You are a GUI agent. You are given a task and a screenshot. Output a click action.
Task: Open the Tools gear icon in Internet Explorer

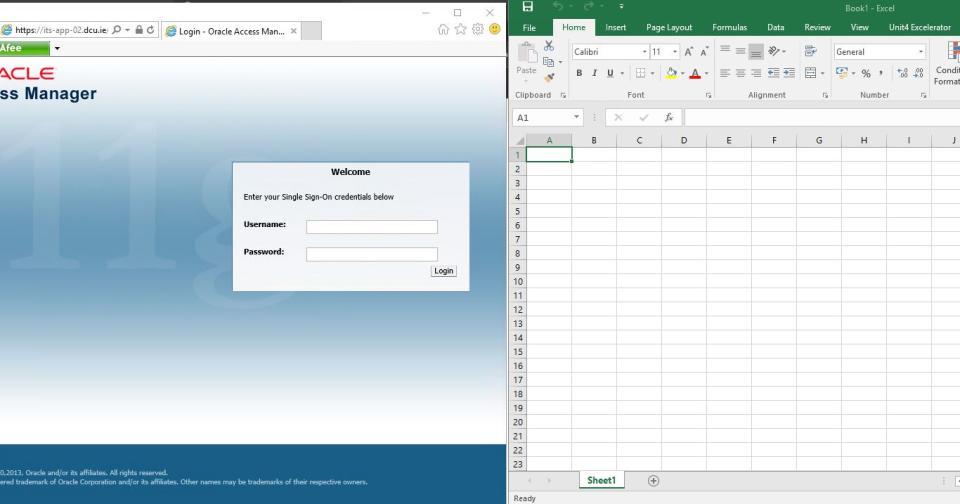click(x=478, y=29)
